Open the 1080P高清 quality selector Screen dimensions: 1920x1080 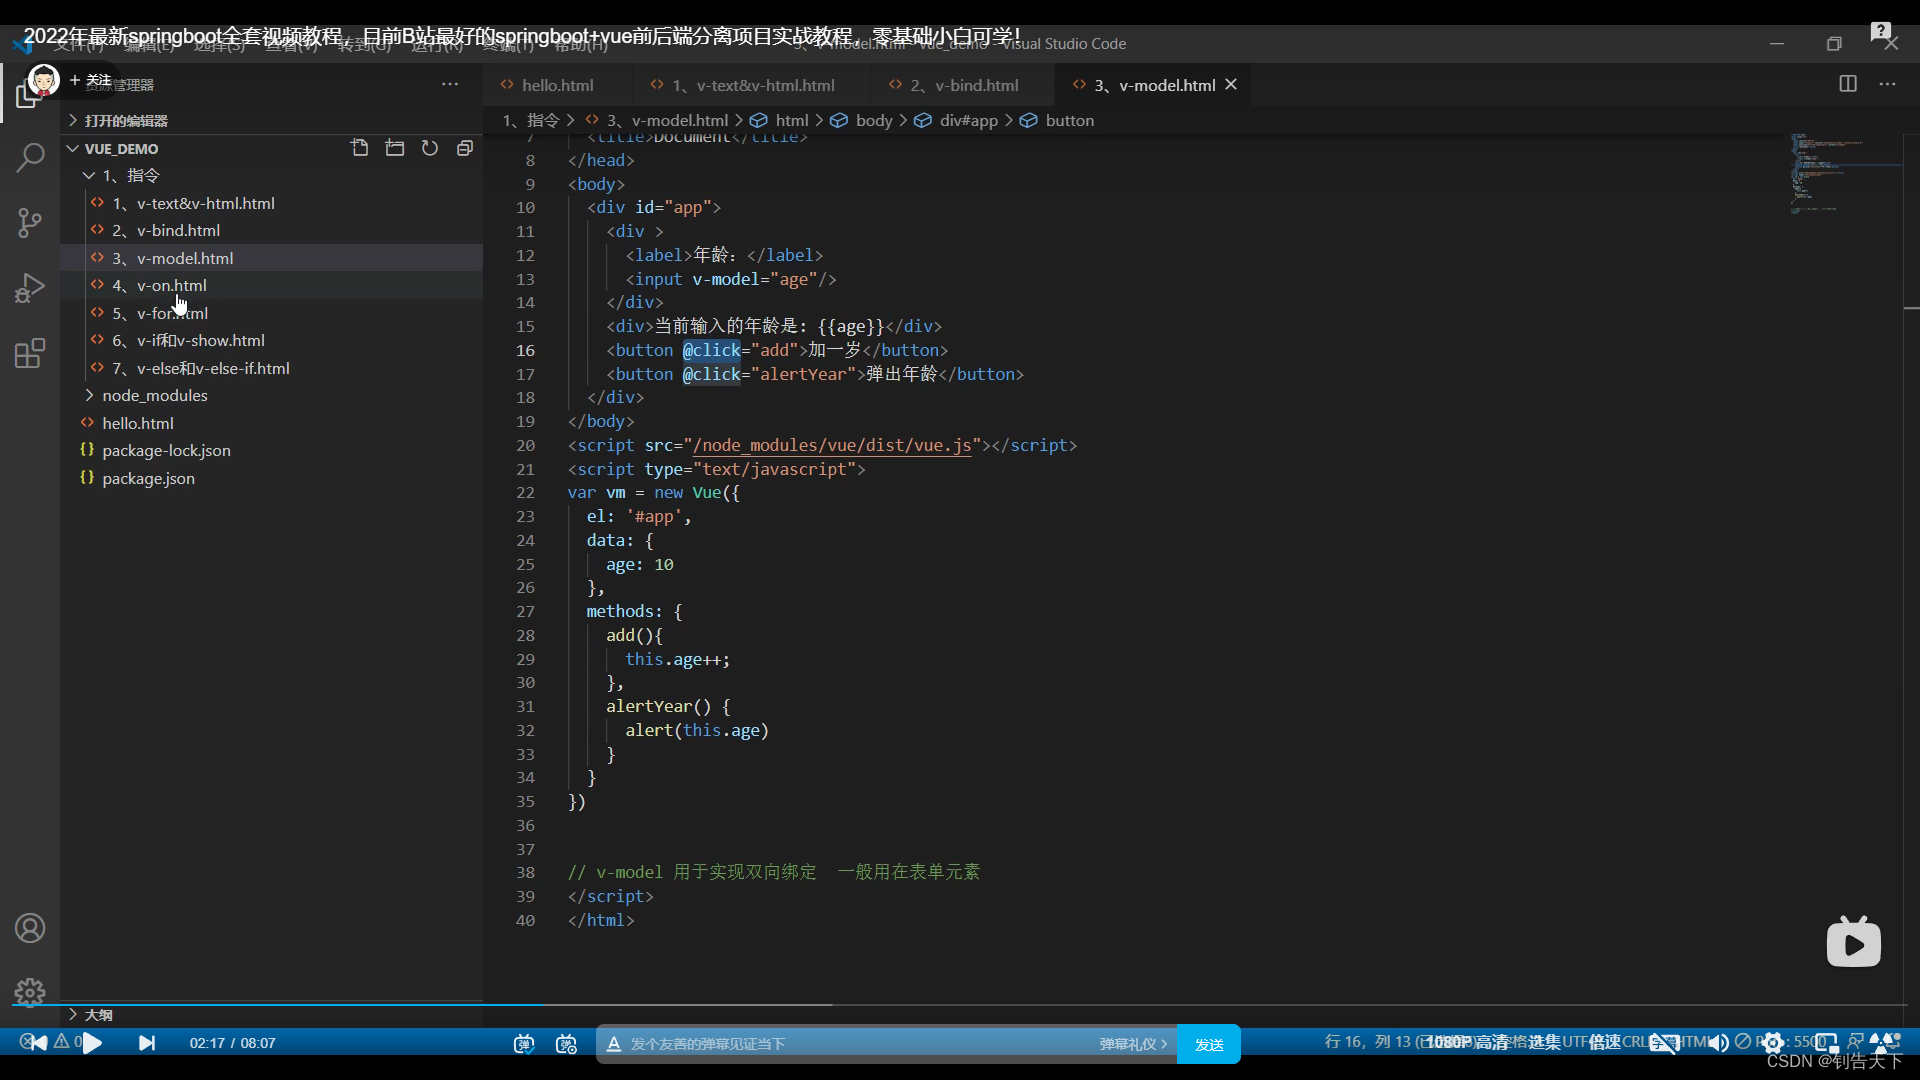pyautogui.click(x=1467, y=1042)
